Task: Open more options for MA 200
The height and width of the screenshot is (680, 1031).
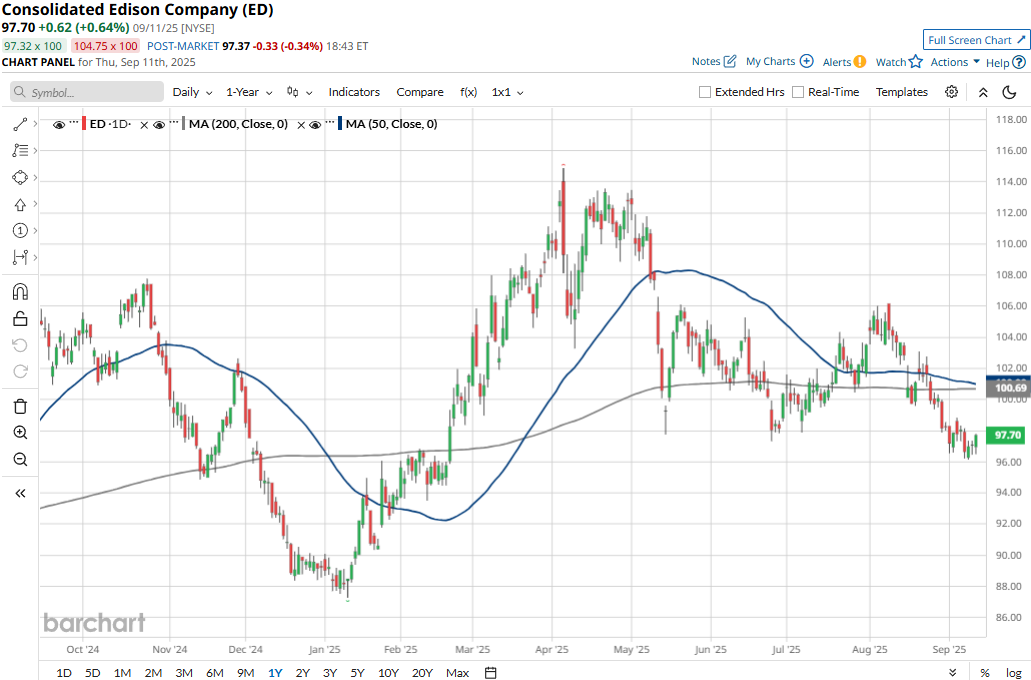Action: (x=174, y=123)
